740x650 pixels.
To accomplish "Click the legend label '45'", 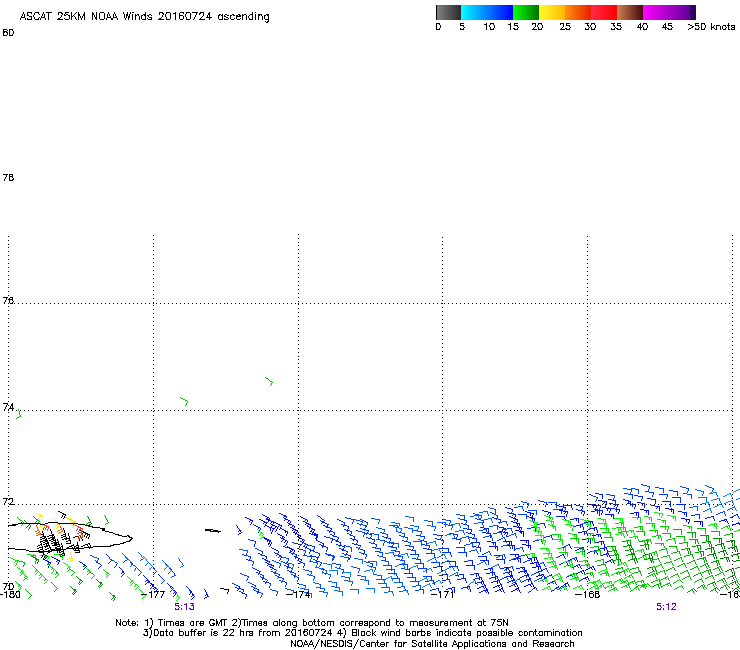I will pyautogui.click(x=667, y=27).
